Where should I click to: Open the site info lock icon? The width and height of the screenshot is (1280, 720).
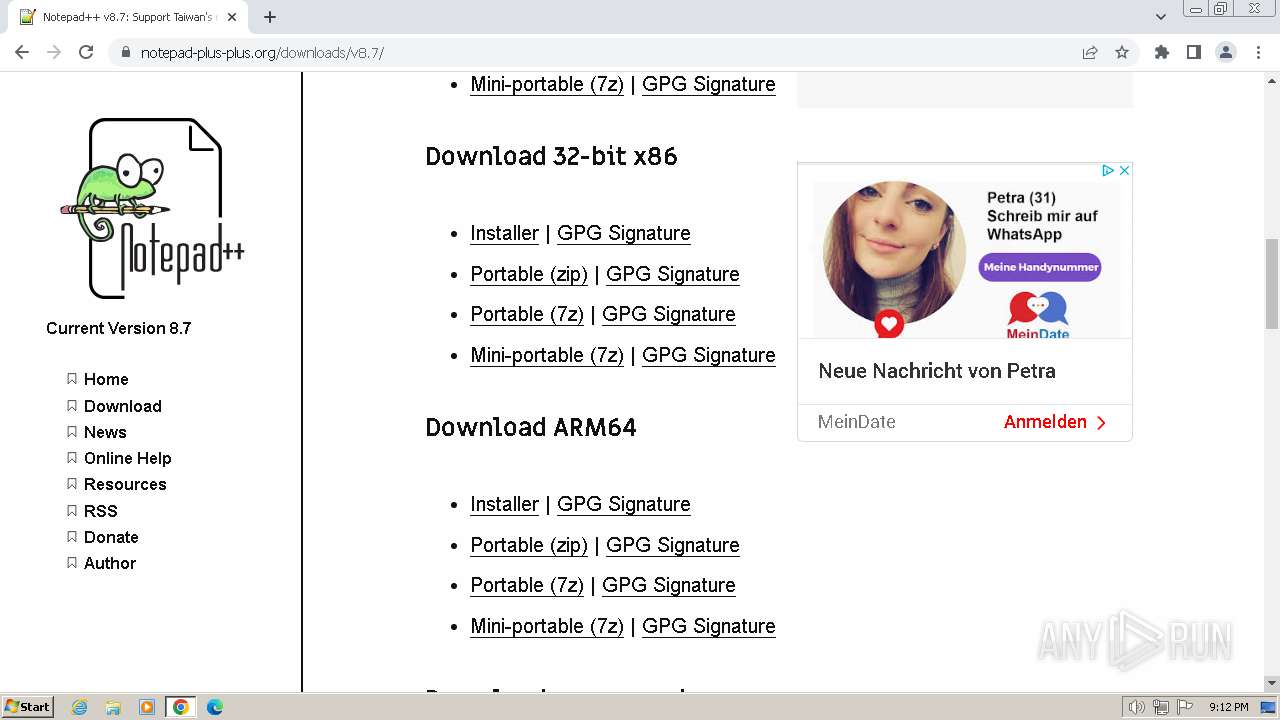click(x=126, y=53)
